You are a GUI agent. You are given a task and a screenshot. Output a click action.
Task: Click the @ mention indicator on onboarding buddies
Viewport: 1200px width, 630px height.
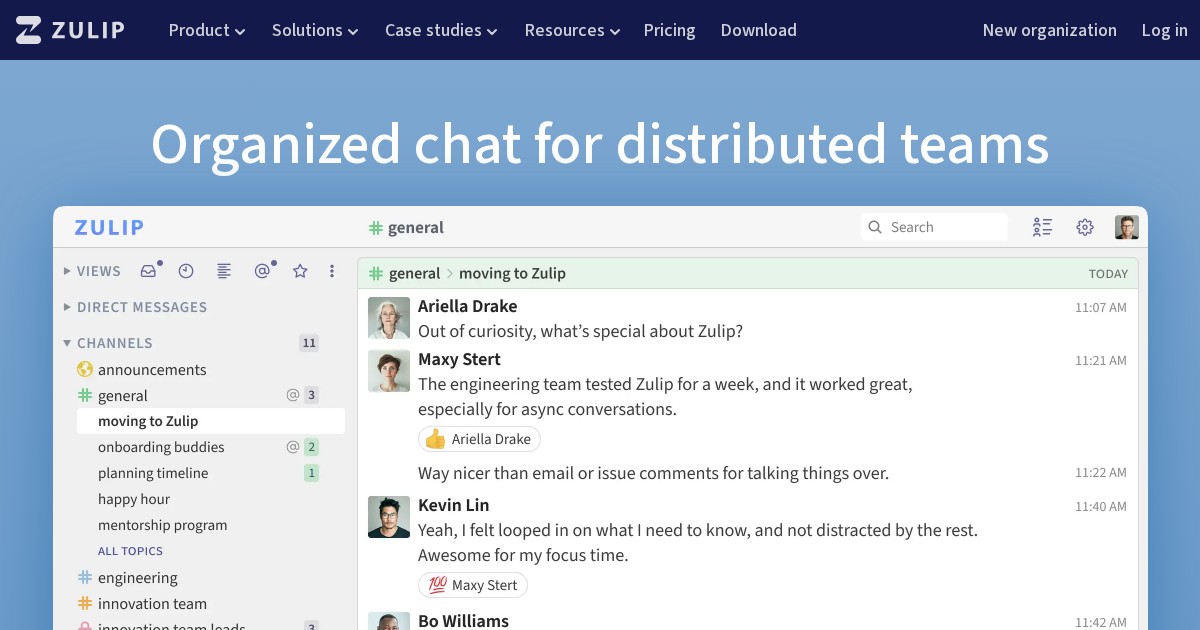(x=293, y=447)
